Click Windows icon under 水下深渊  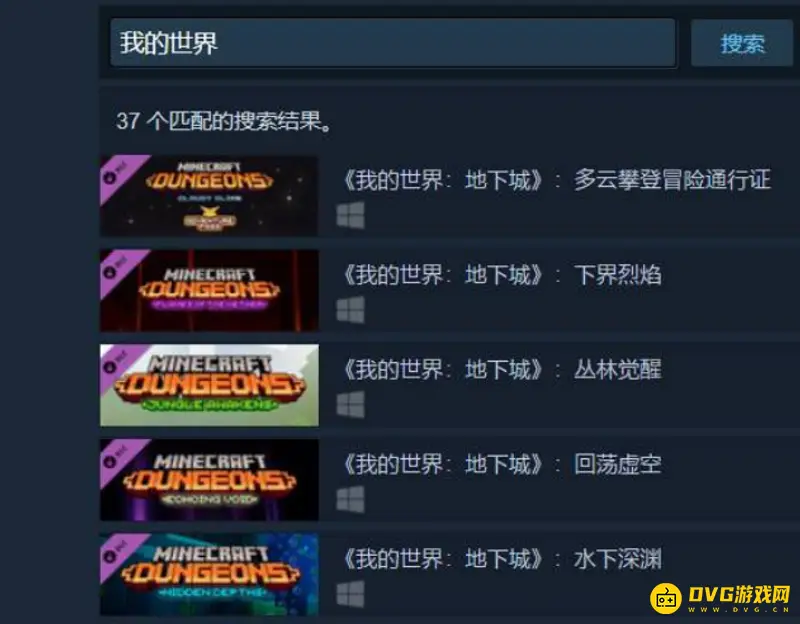(351, 594)
